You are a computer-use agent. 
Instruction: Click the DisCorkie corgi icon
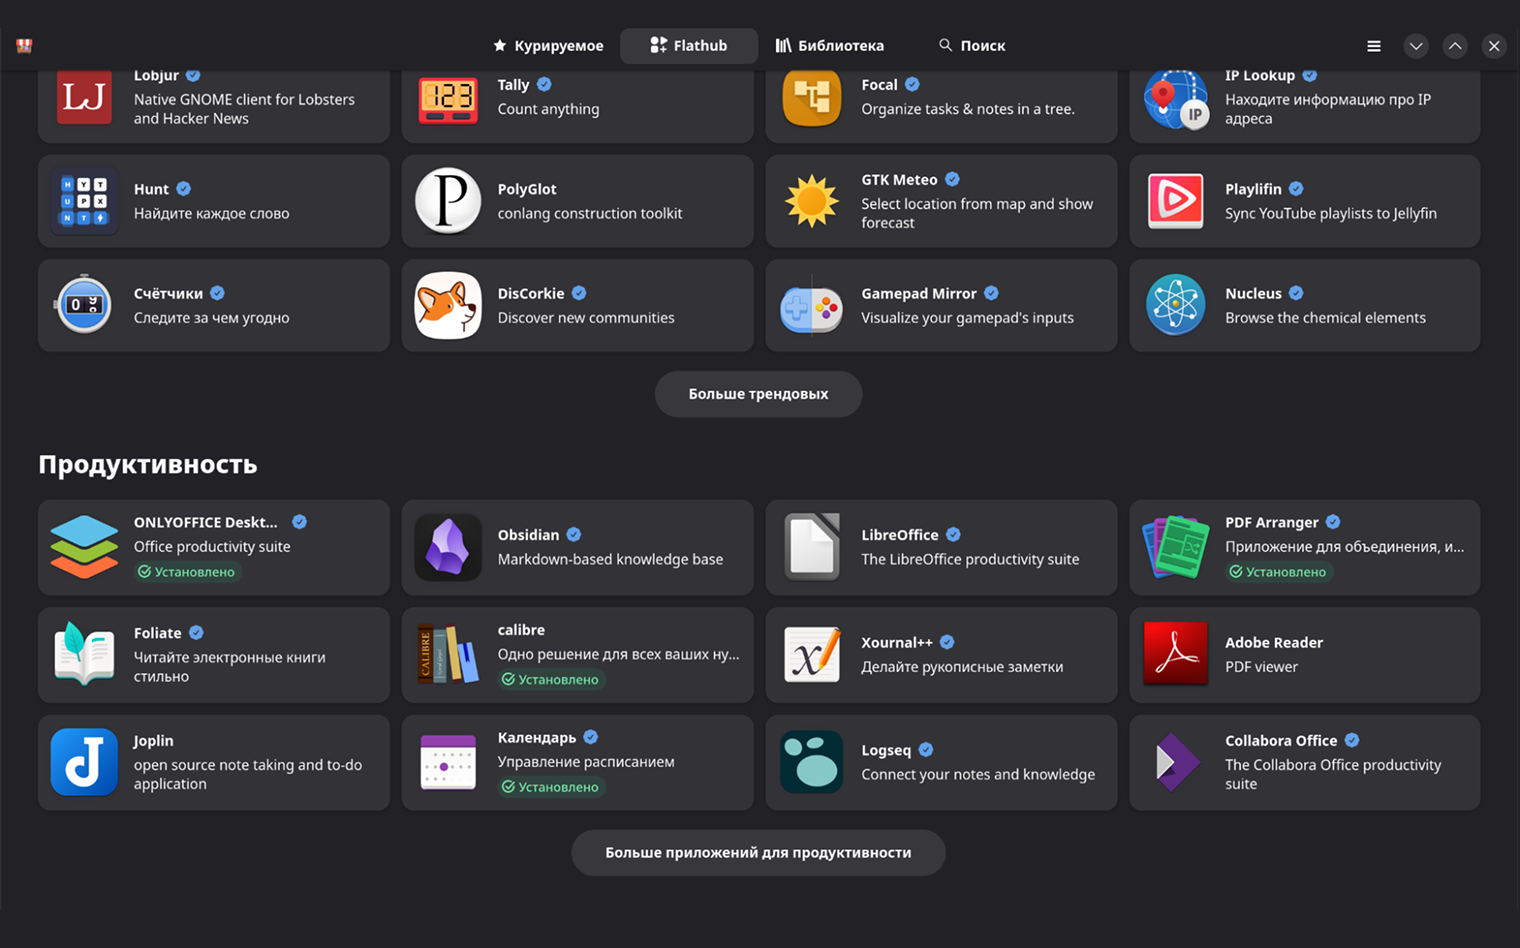(x=448, y=305)
